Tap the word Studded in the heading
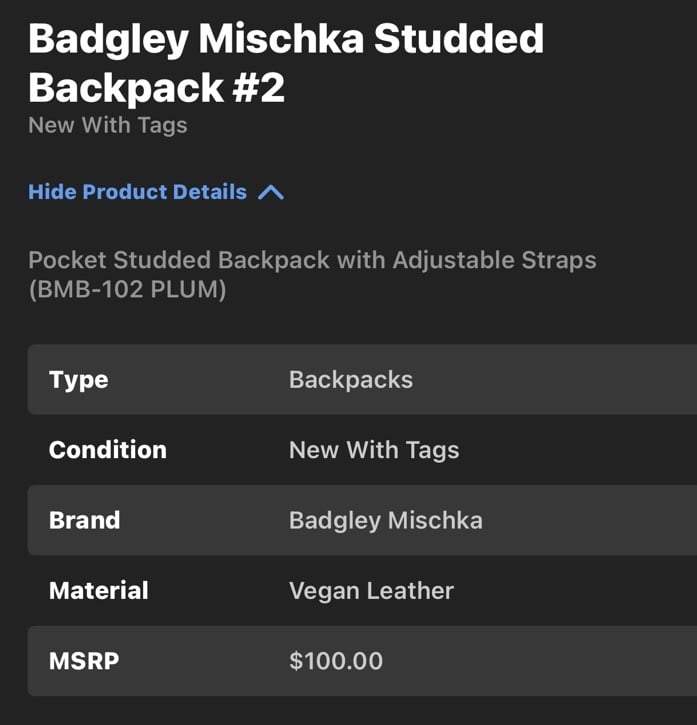Viewport: 697px width, 725px height. pyautogui.click(x=459, y=39)
